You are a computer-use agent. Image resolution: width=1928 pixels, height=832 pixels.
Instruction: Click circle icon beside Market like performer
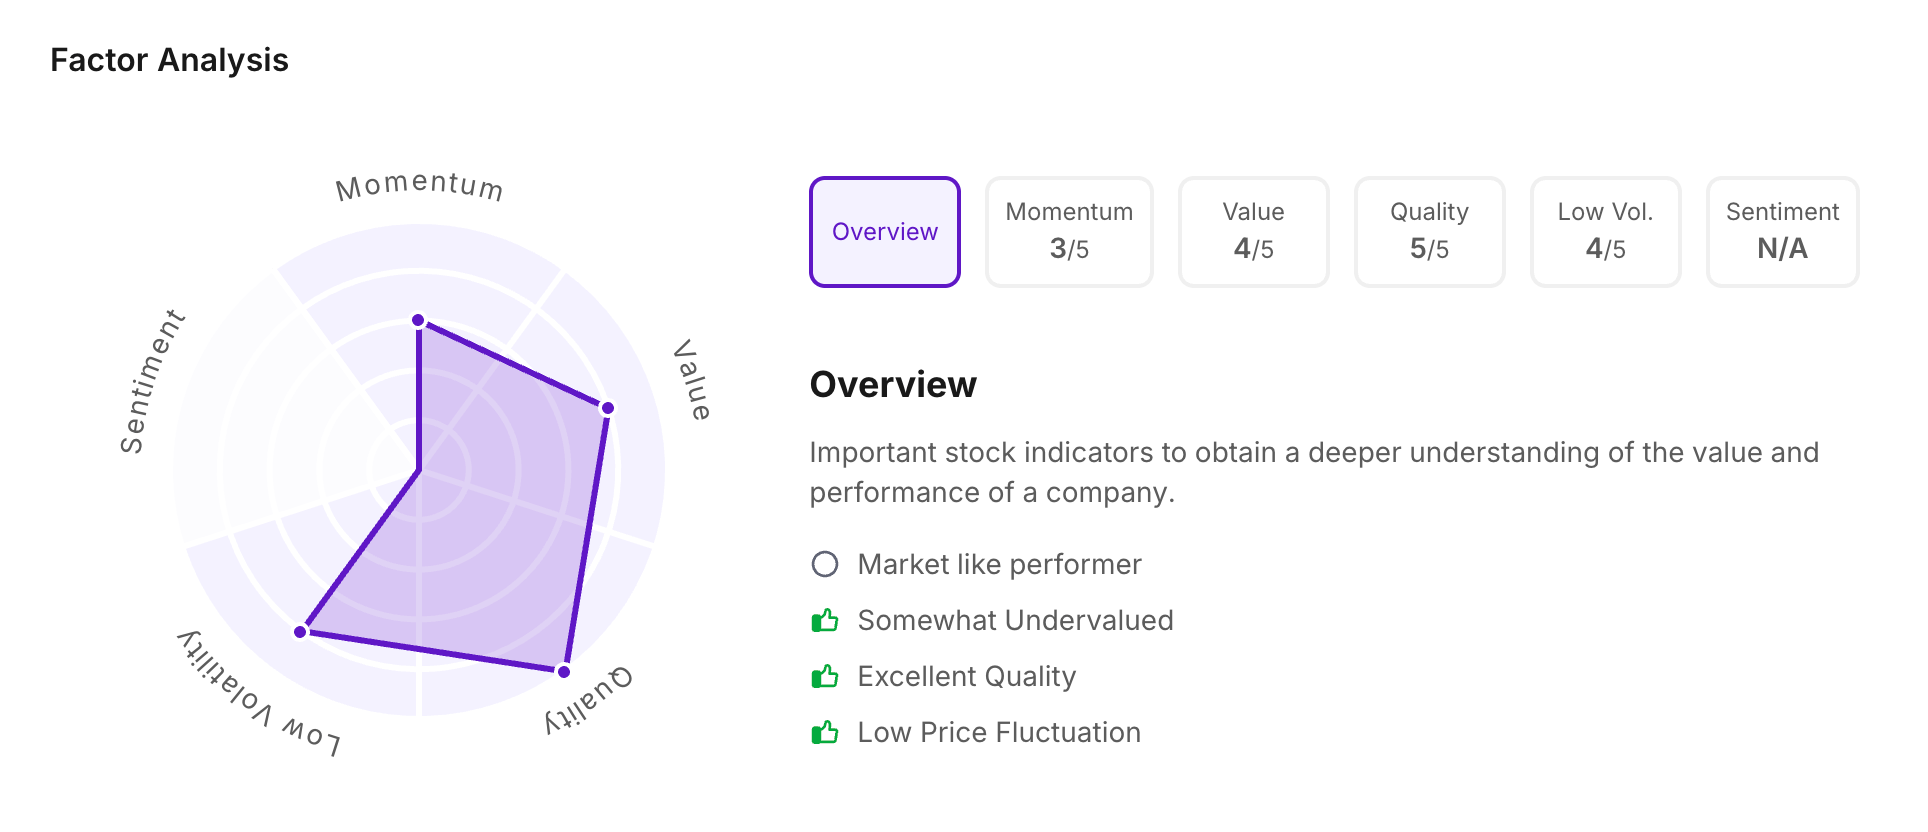(x=825, y=565)
